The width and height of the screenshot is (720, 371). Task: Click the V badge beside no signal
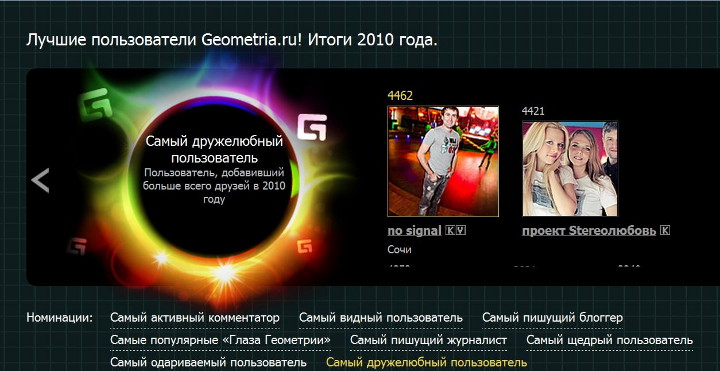[461, 231]
